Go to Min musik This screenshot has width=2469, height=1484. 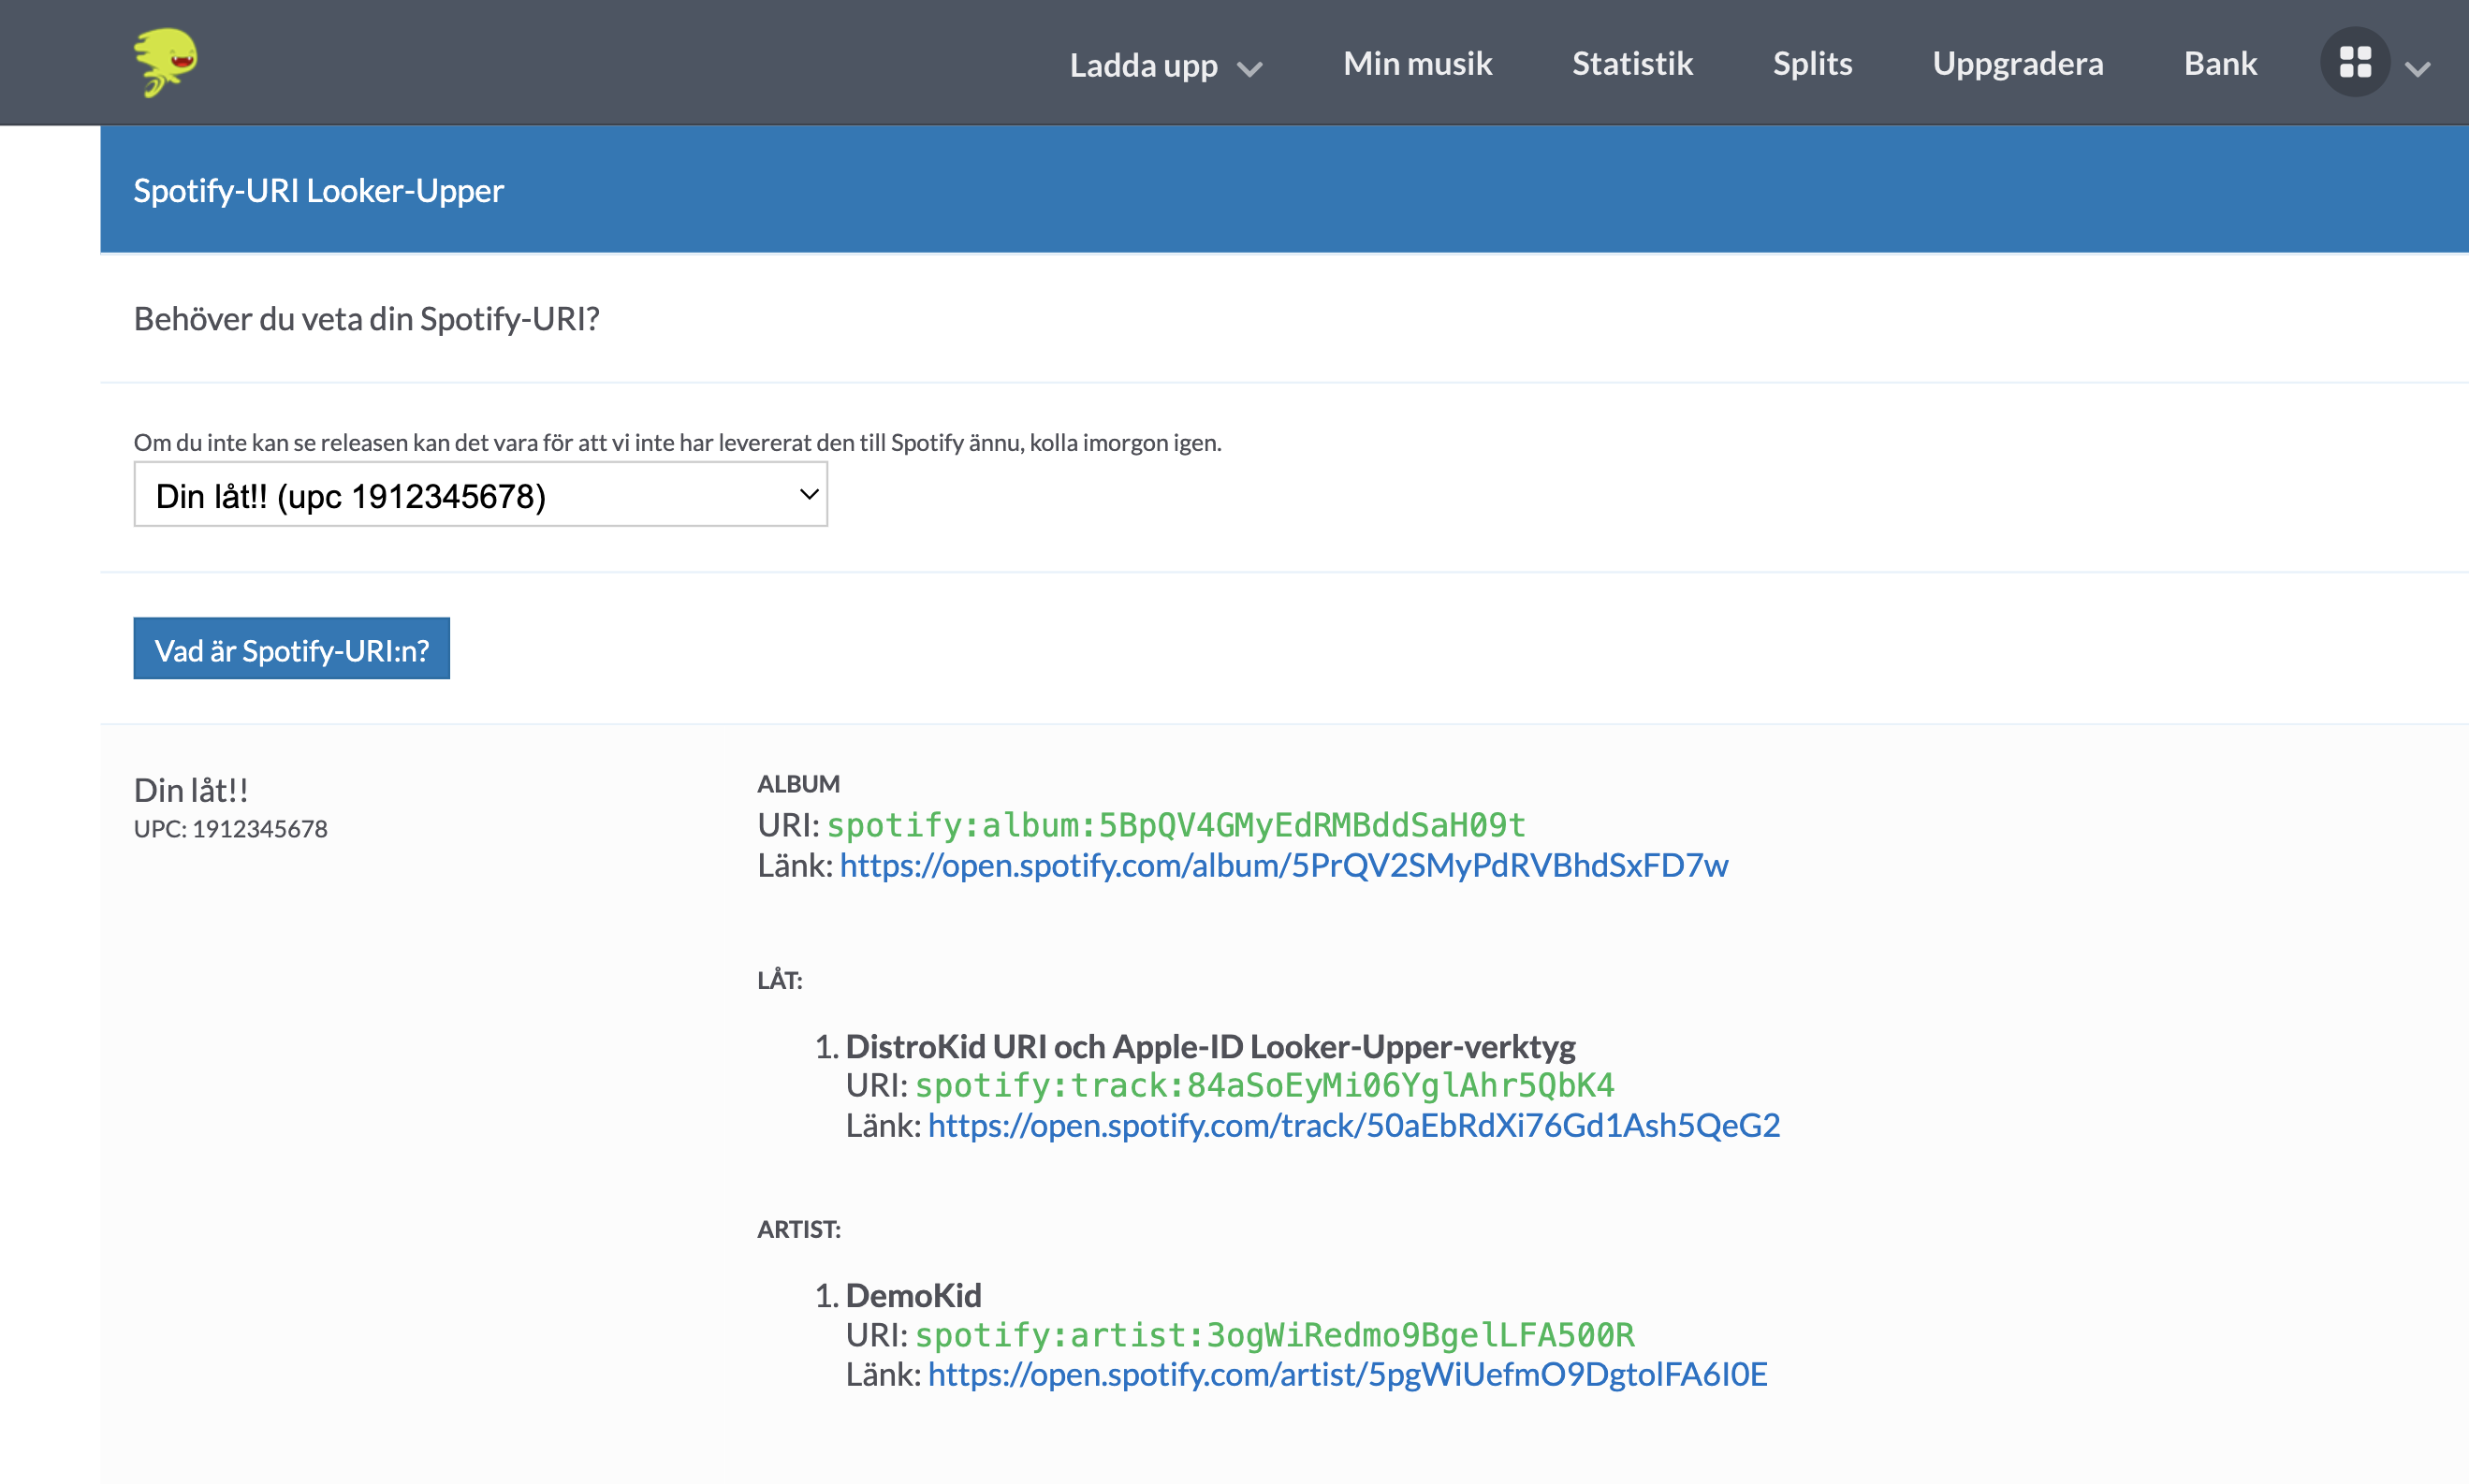[1417, 63]
